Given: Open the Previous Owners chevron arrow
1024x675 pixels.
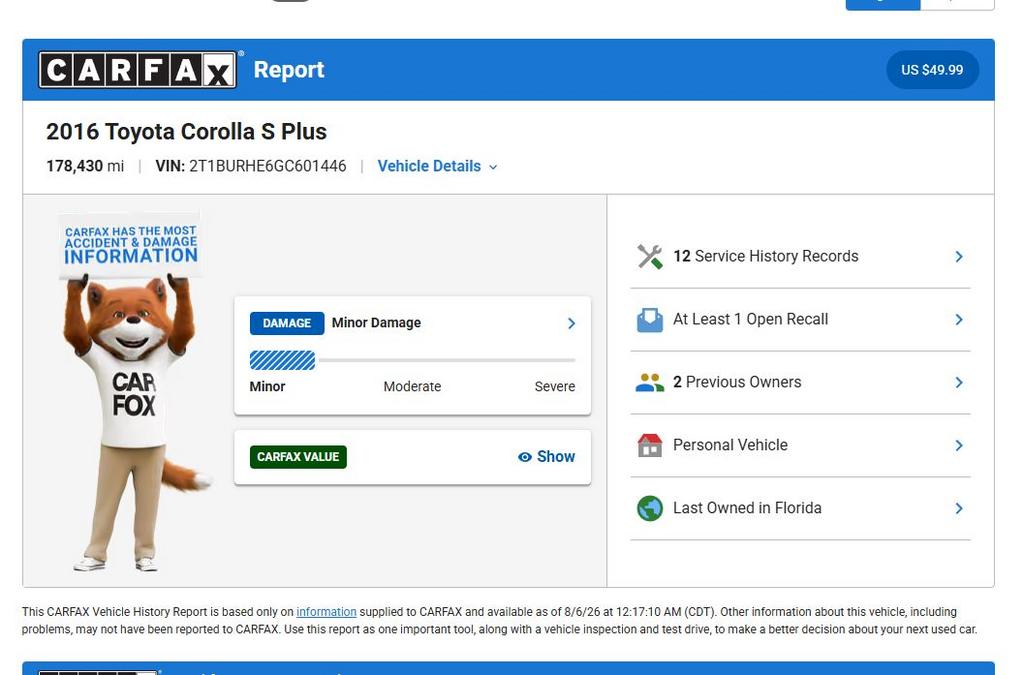Looking at the screenshot, I should (959, 383).
